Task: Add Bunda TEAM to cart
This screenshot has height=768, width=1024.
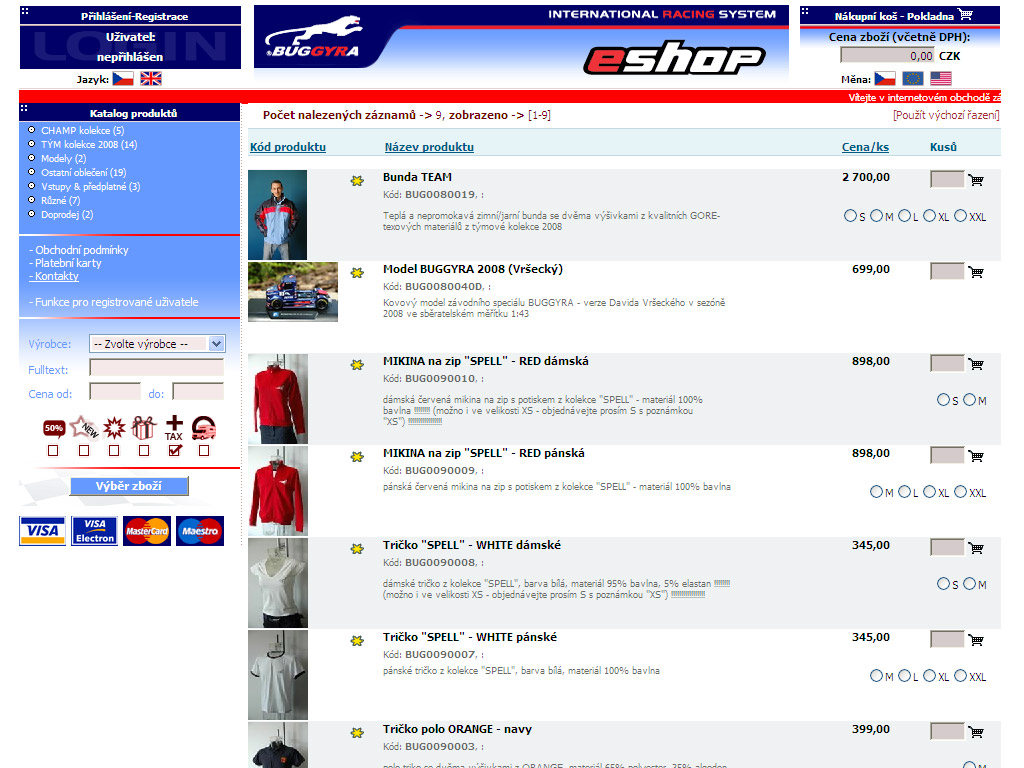Action: tap(976, 180)
